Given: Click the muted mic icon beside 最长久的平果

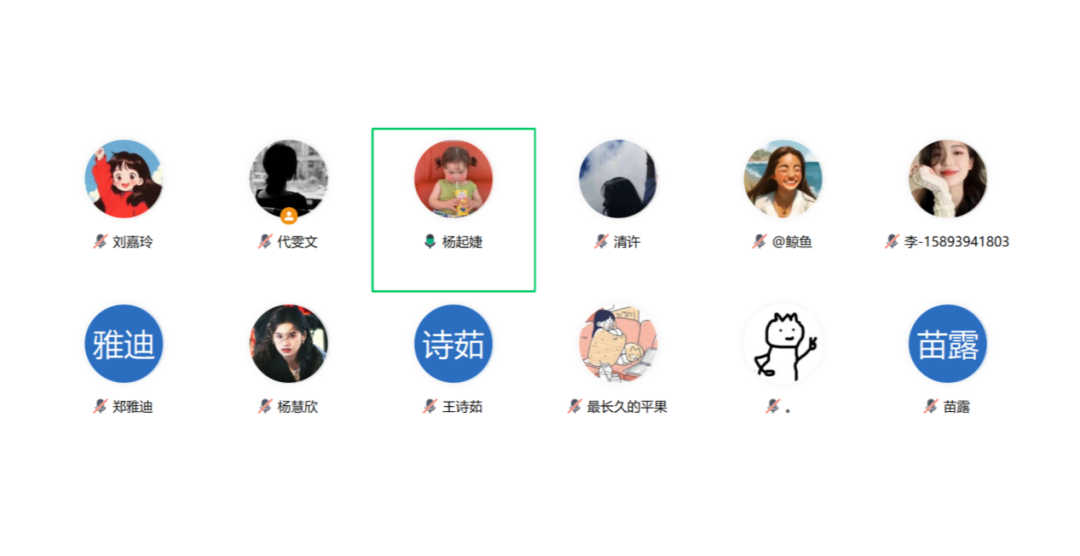Looking at the screenshot, I should pos(574,406).
